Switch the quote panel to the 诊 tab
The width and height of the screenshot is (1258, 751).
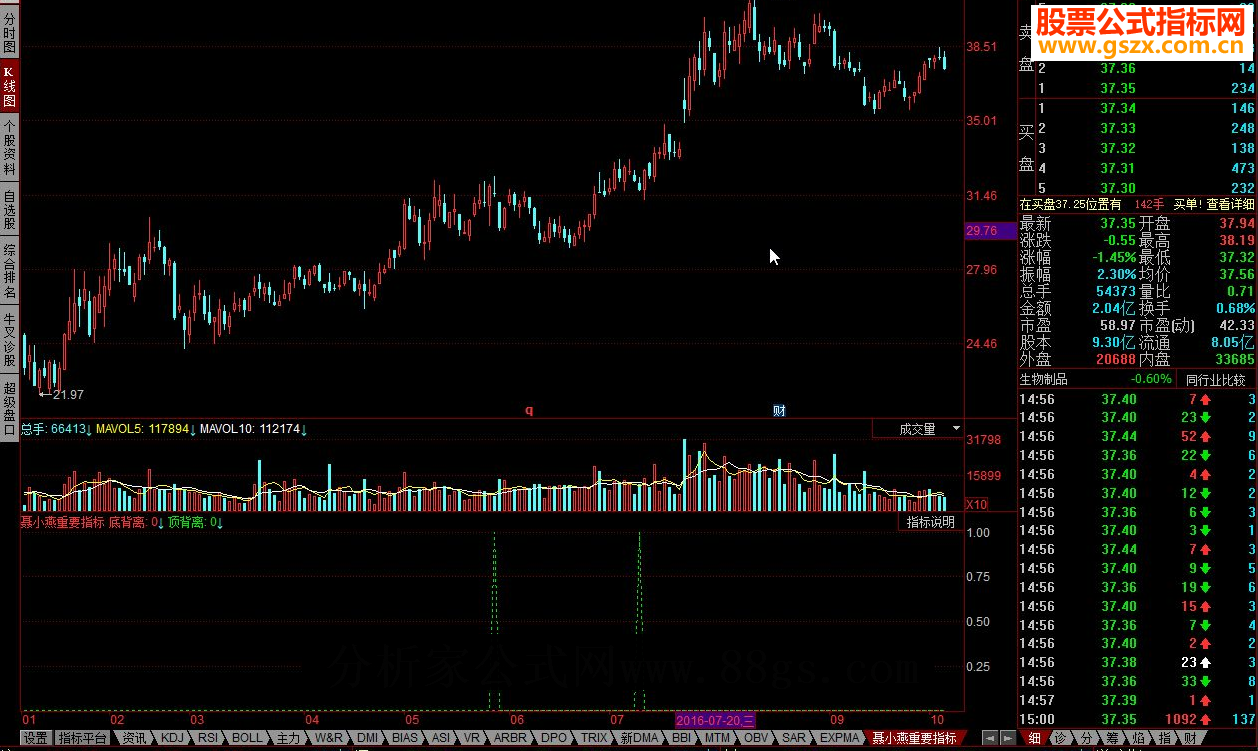[1060, 738]
